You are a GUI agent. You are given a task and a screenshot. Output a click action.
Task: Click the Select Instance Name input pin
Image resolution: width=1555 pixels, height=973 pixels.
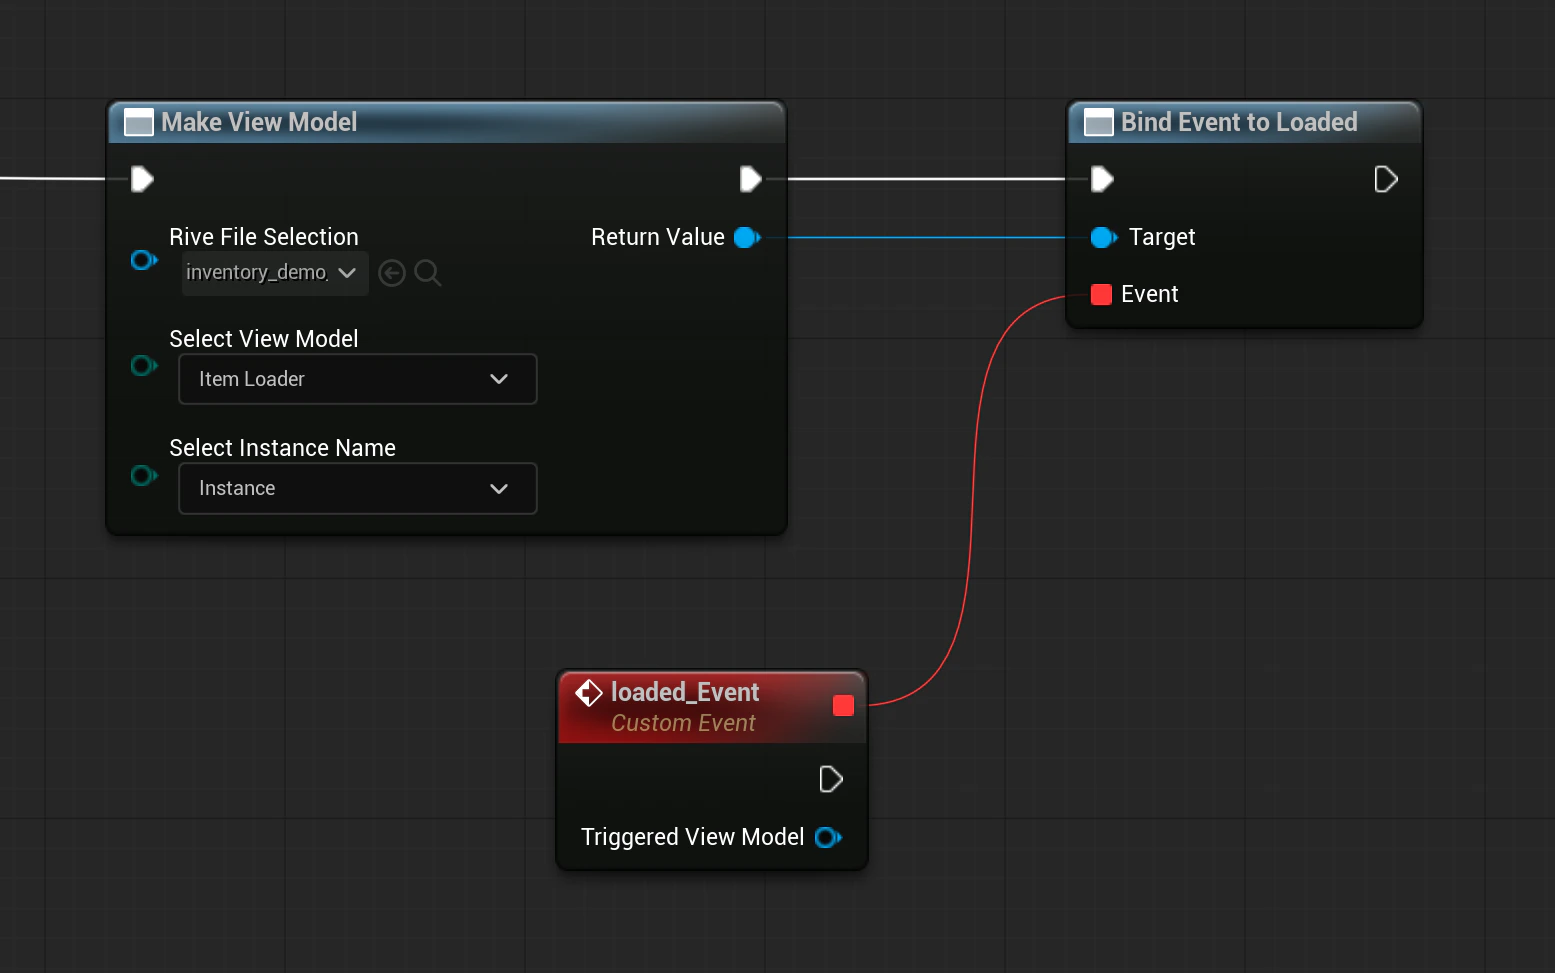144,476
